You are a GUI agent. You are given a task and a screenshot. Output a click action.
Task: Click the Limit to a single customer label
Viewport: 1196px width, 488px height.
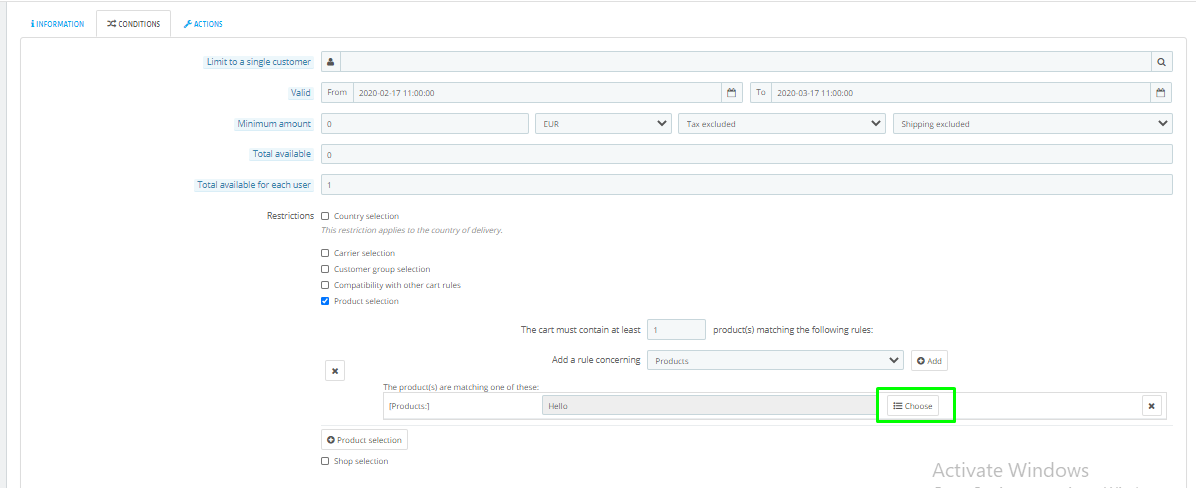tap(259, 62)
